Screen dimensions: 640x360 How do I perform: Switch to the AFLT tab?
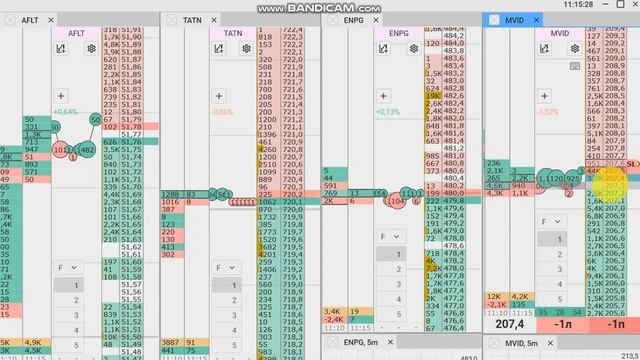coord(30,20)
